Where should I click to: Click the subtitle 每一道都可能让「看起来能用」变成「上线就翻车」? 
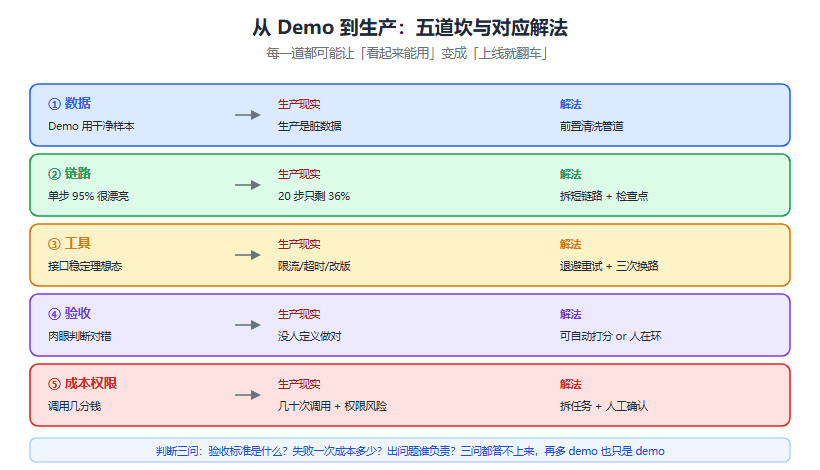click(x=406, y=53)
